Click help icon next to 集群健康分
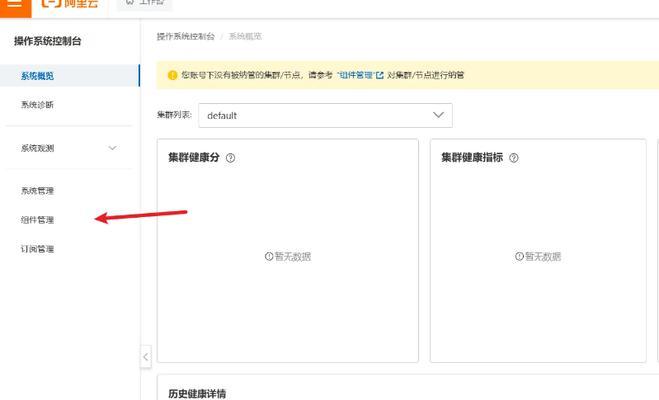The image size is (659, 400). 230,158
